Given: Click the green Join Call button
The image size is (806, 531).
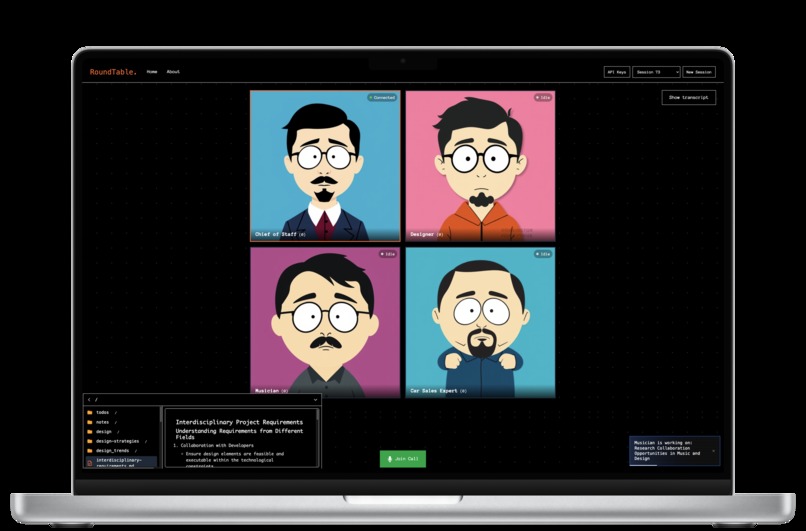Looking at the screenshot, I should click(x=403, y=459).
